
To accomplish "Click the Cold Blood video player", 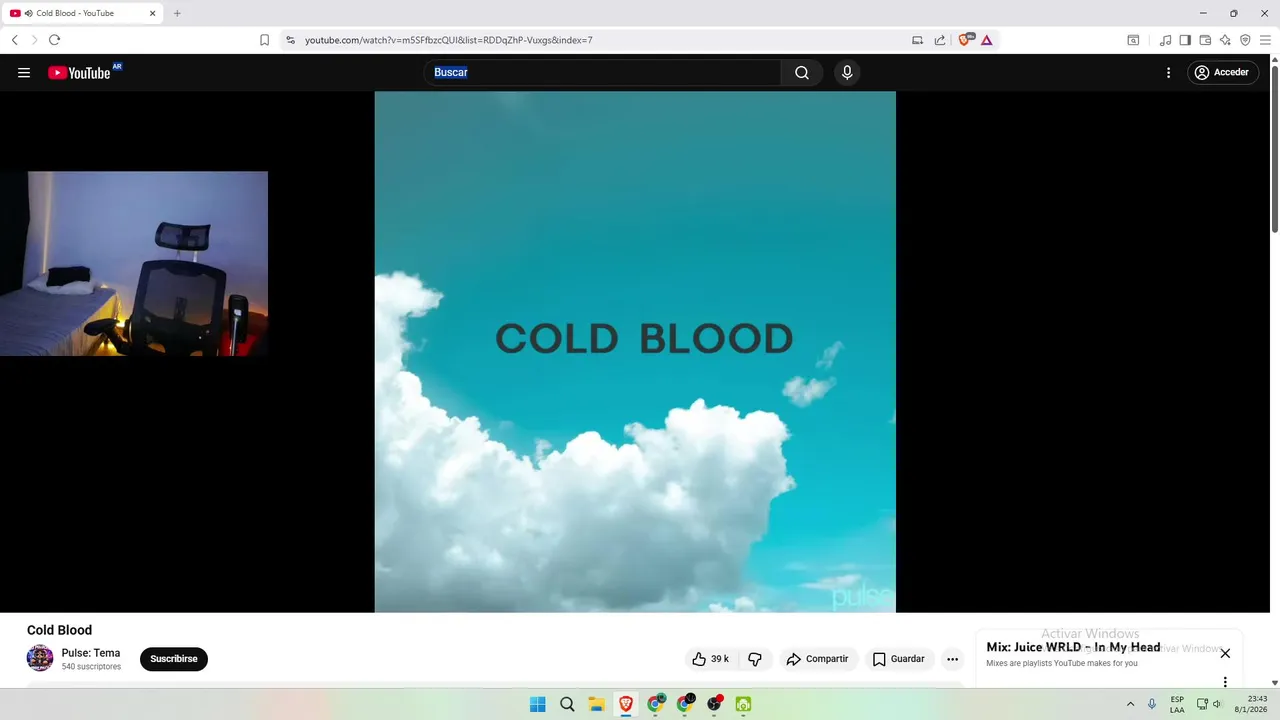I will [x=635, y=352].
